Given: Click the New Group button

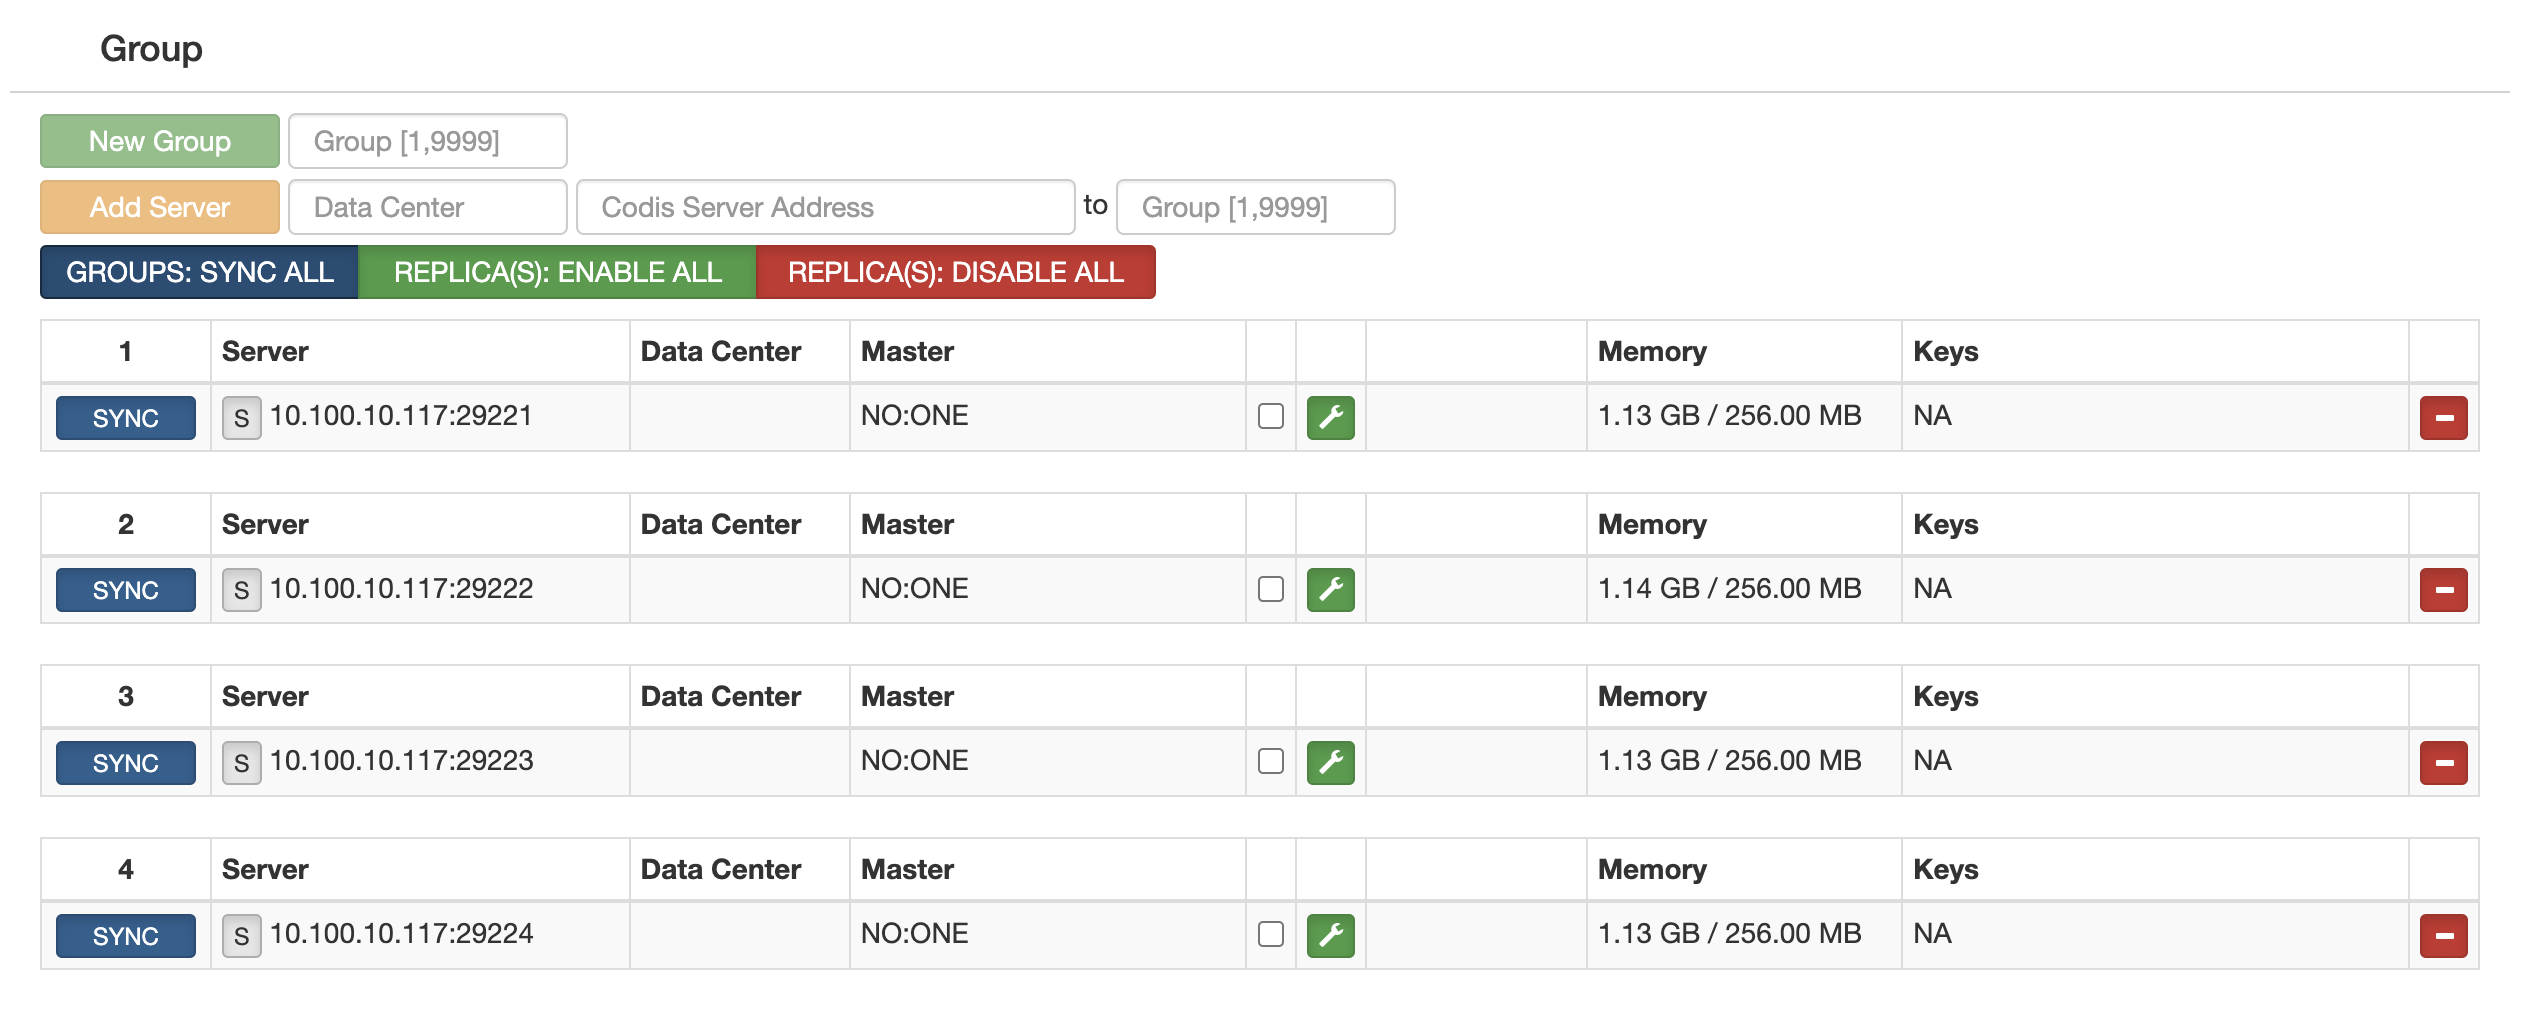Looking at the screenshot, I should pos(160,141).
